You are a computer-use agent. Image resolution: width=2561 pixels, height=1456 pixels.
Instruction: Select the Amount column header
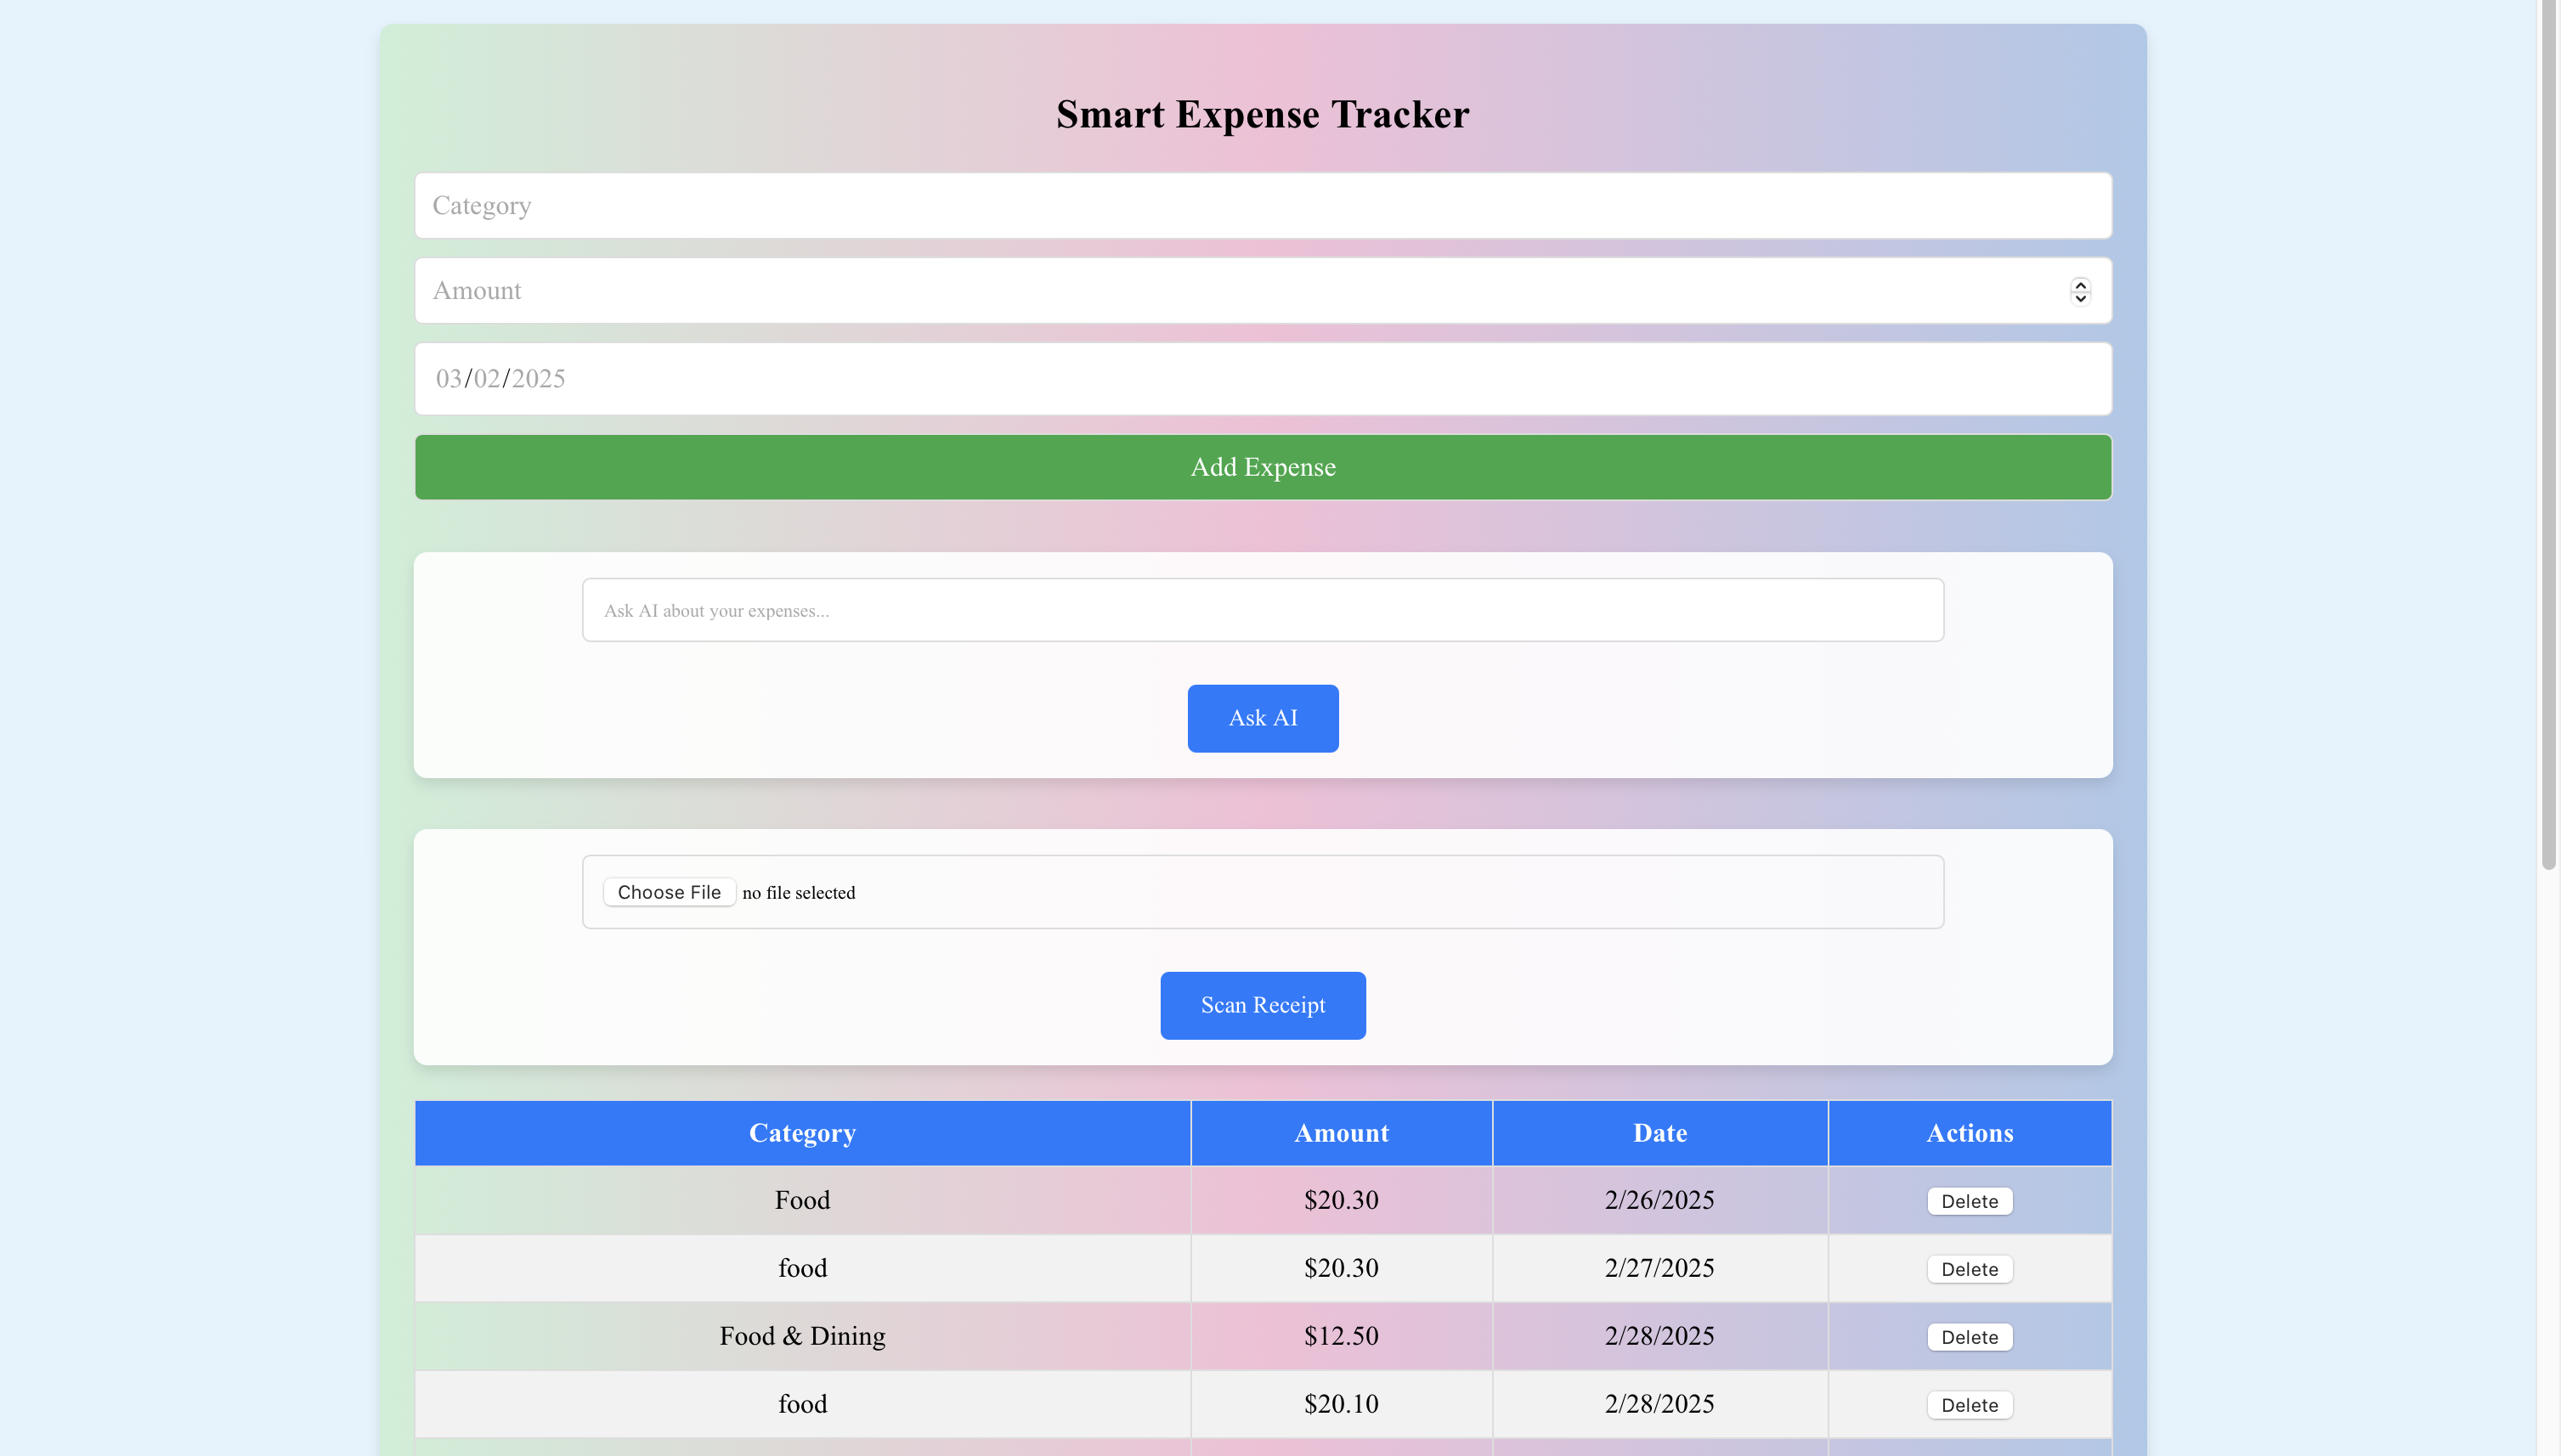click(1341, 1132)
